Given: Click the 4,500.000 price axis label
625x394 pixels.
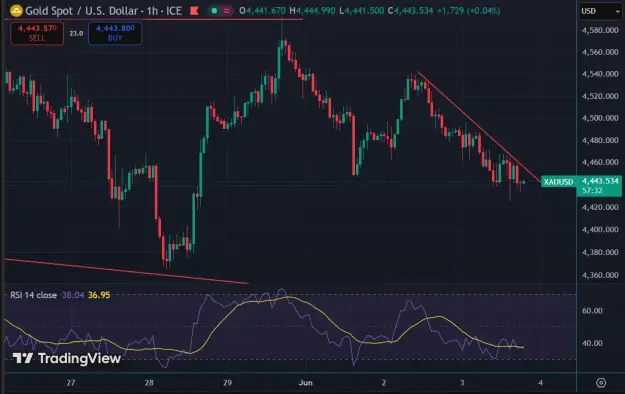Looking at the screenshot, I should click(600, 118).
